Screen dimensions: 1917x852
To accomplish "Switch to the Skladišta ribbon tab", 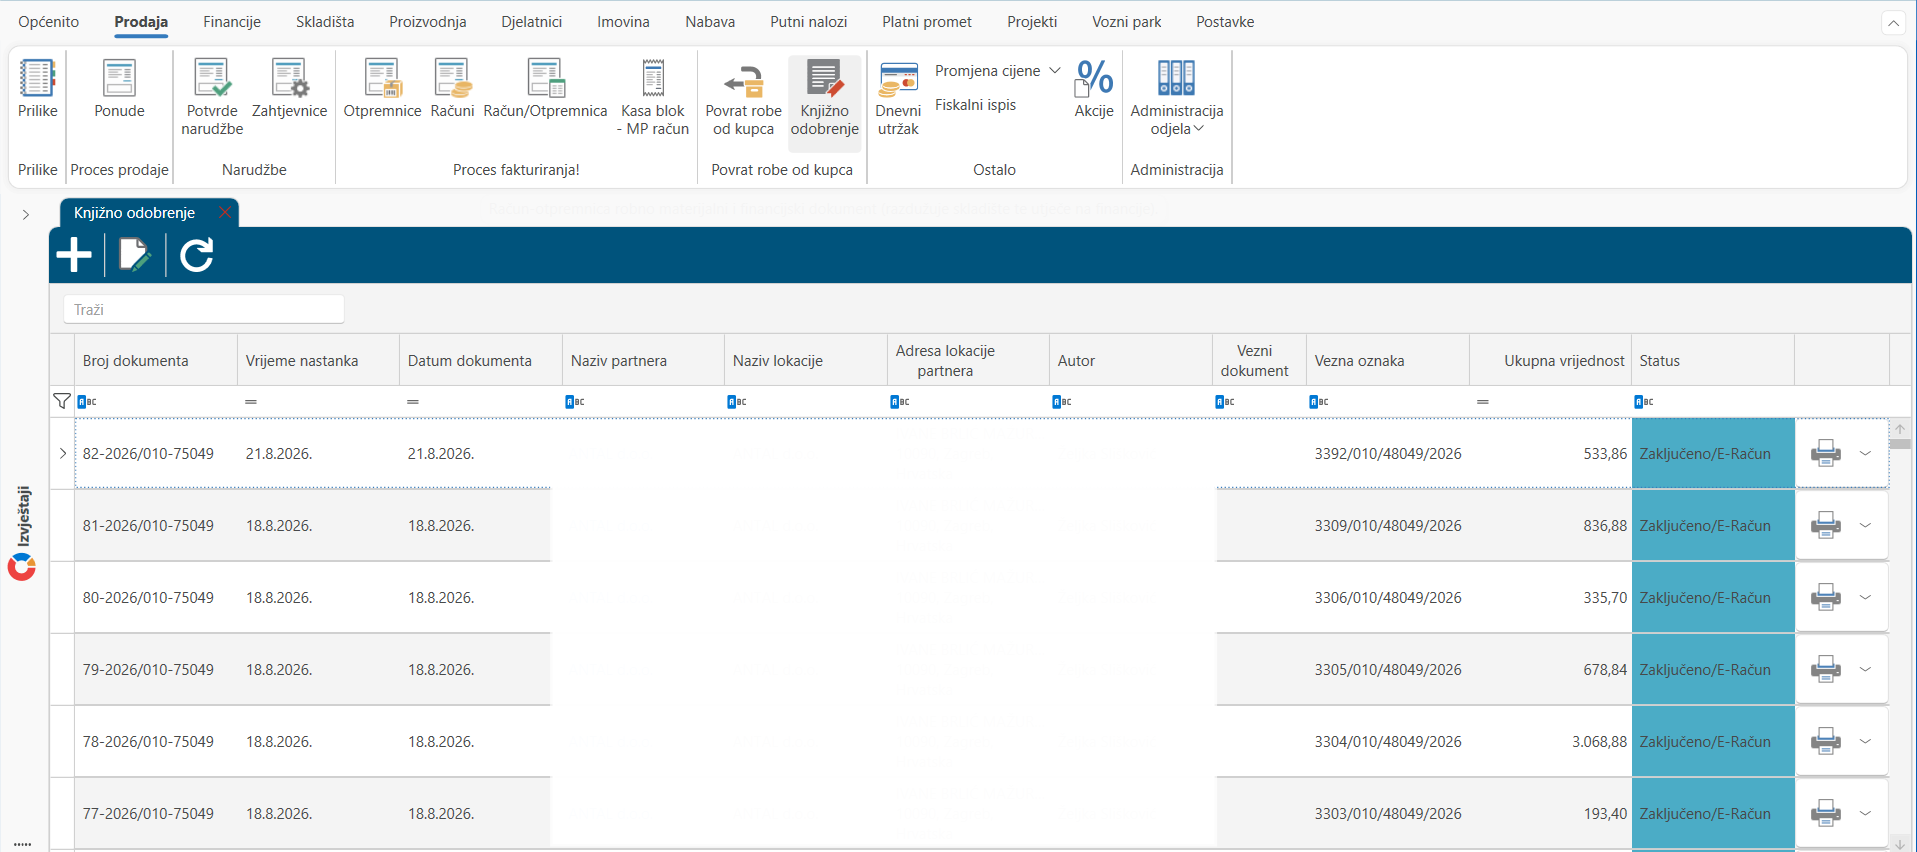I will pos(325,22).
